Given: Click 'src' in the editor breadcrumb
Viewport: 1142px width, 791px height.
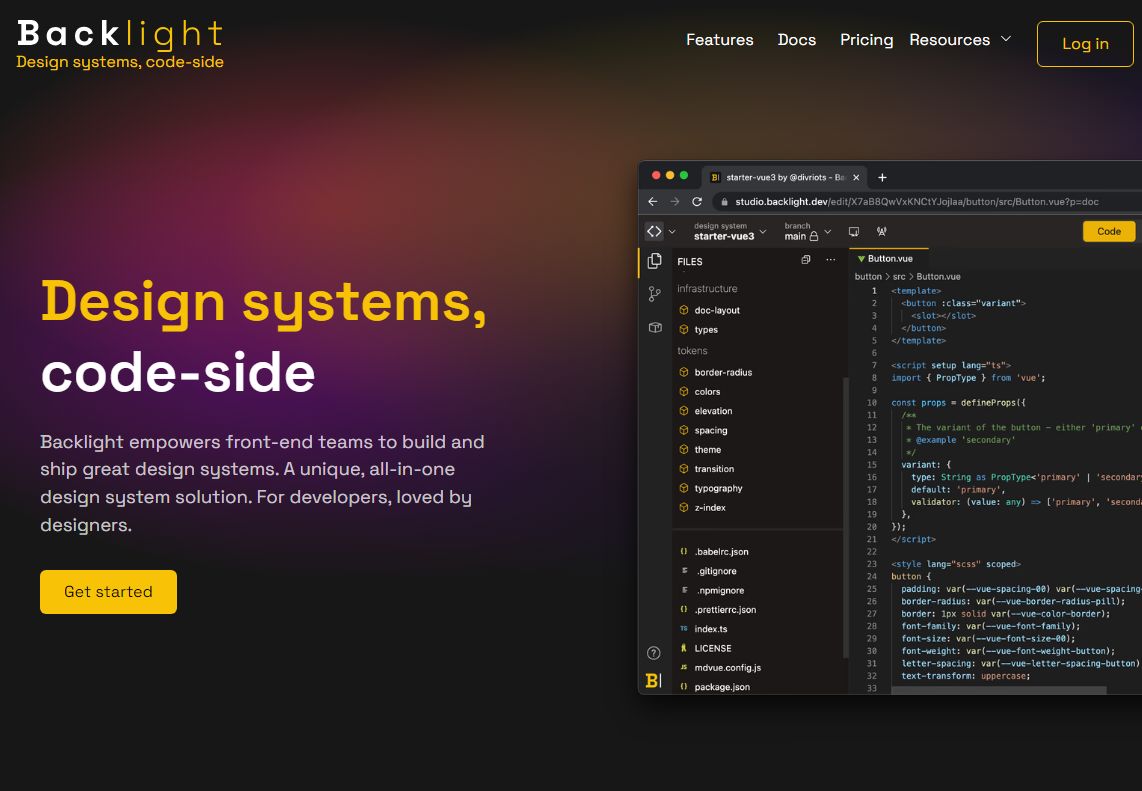Looking at the screenshot, I should (x=899, y=277).
